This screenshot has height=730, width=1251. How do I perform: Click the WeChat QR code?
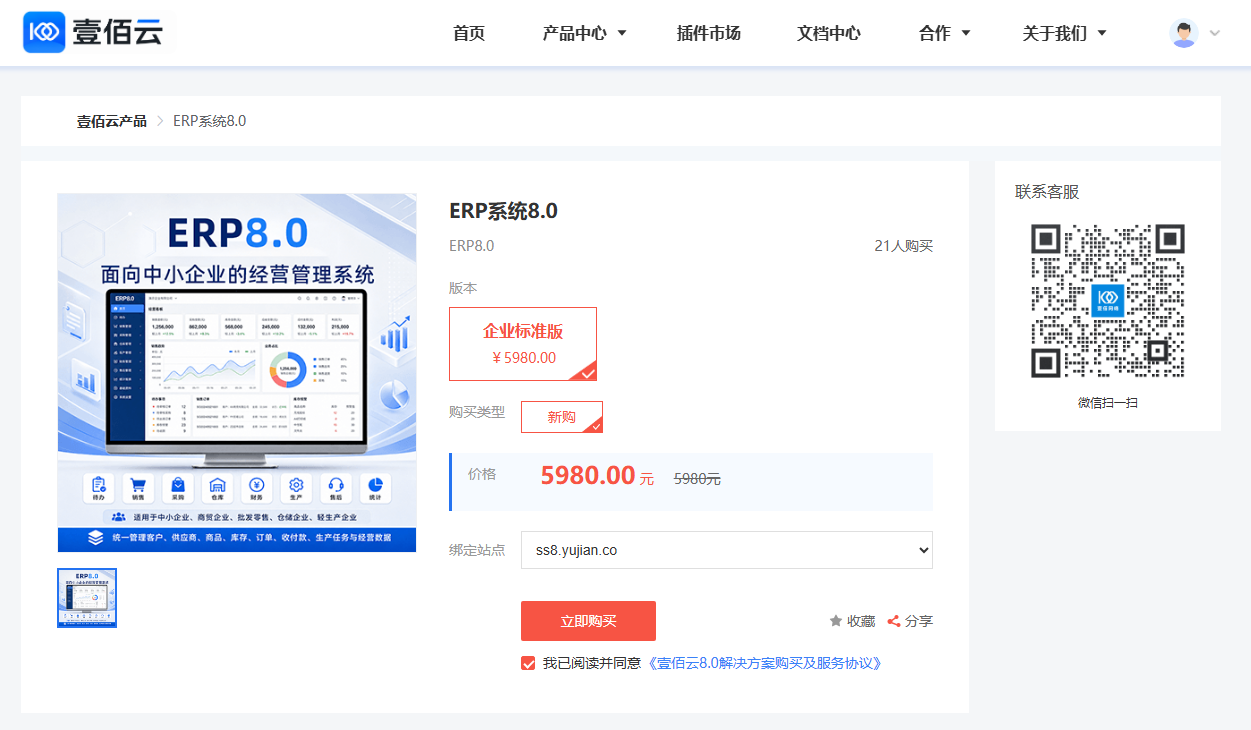(1108, 301)
